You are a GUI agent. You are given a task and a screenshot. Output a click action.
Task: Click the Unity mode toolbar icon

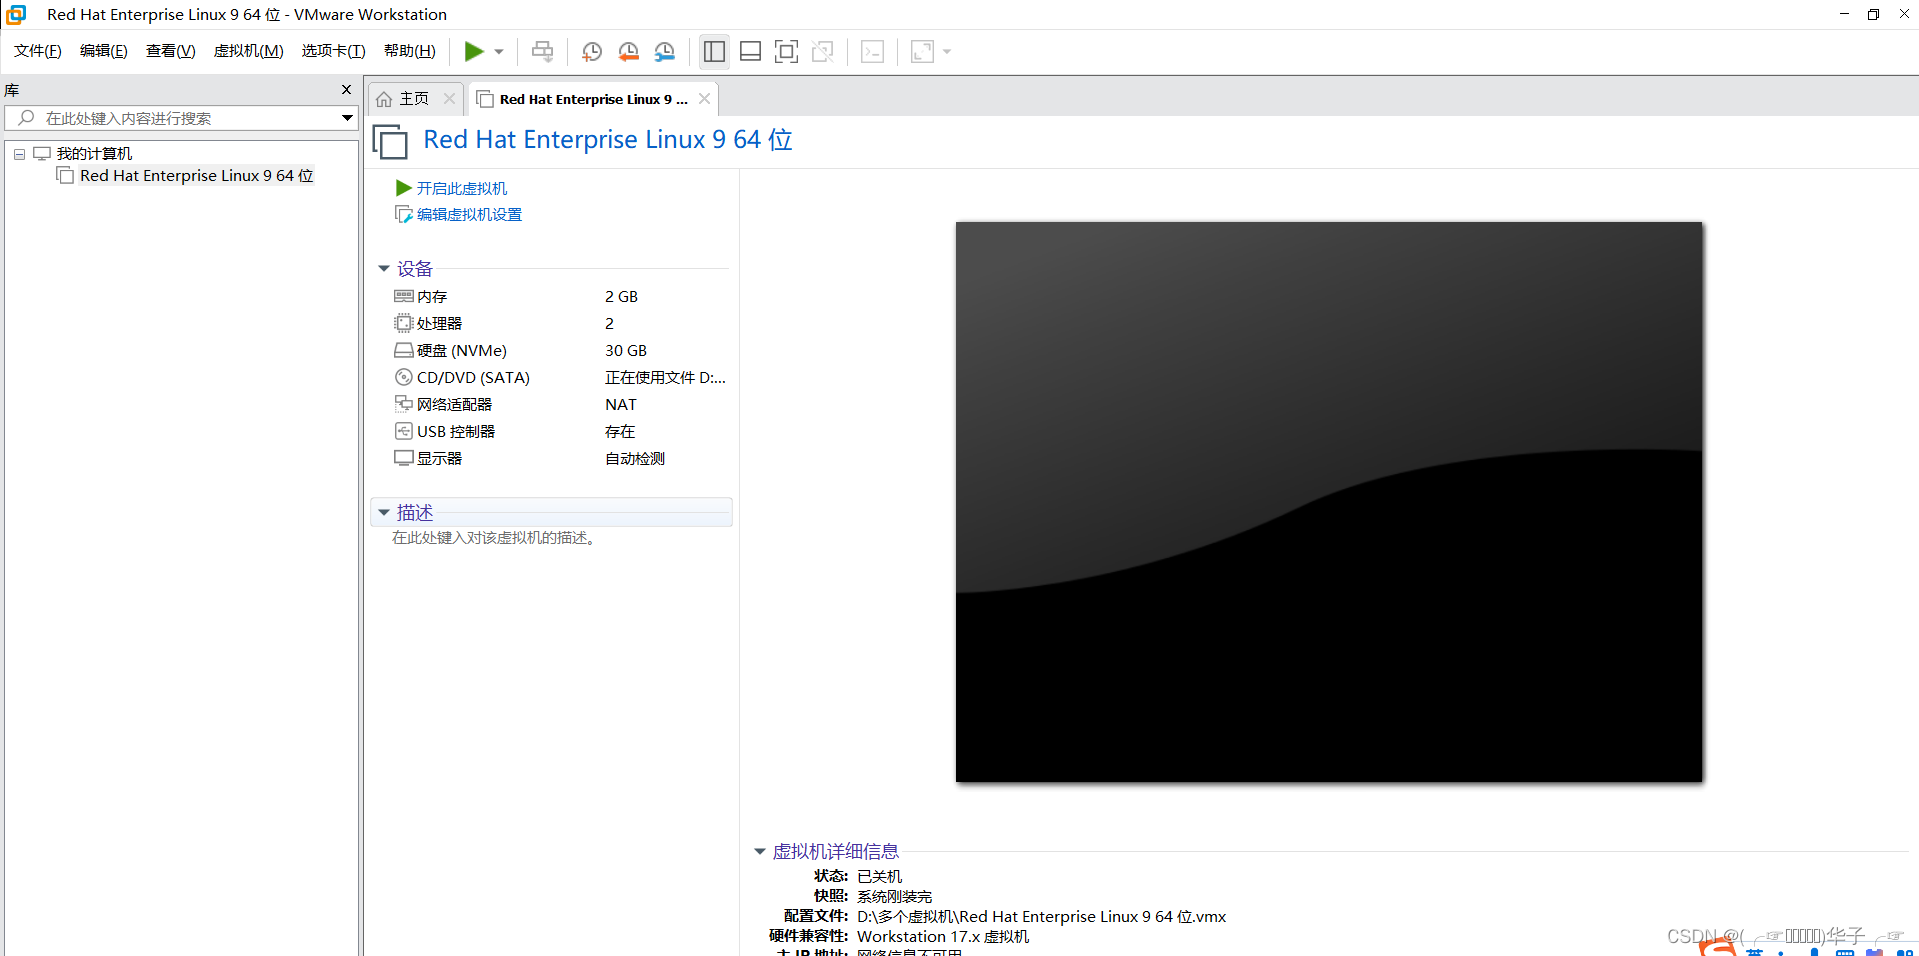tap(822, 51)
